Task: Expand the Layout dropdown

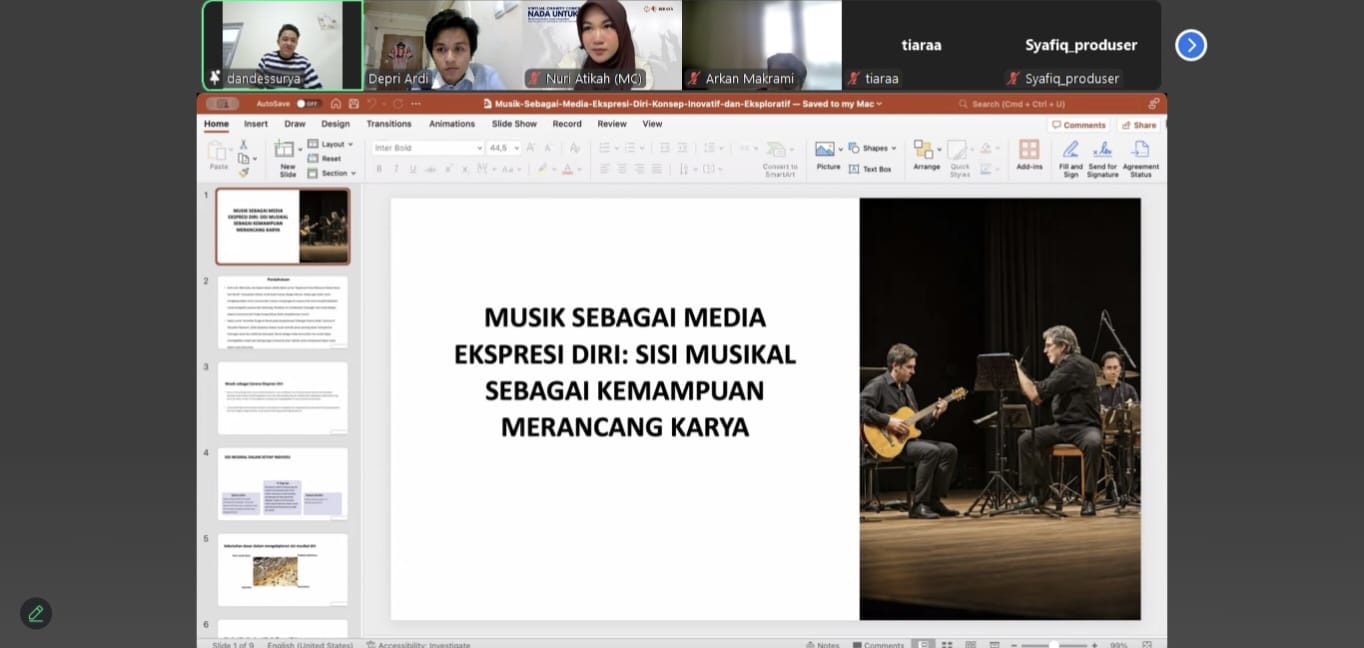Action: pos(331,144)
